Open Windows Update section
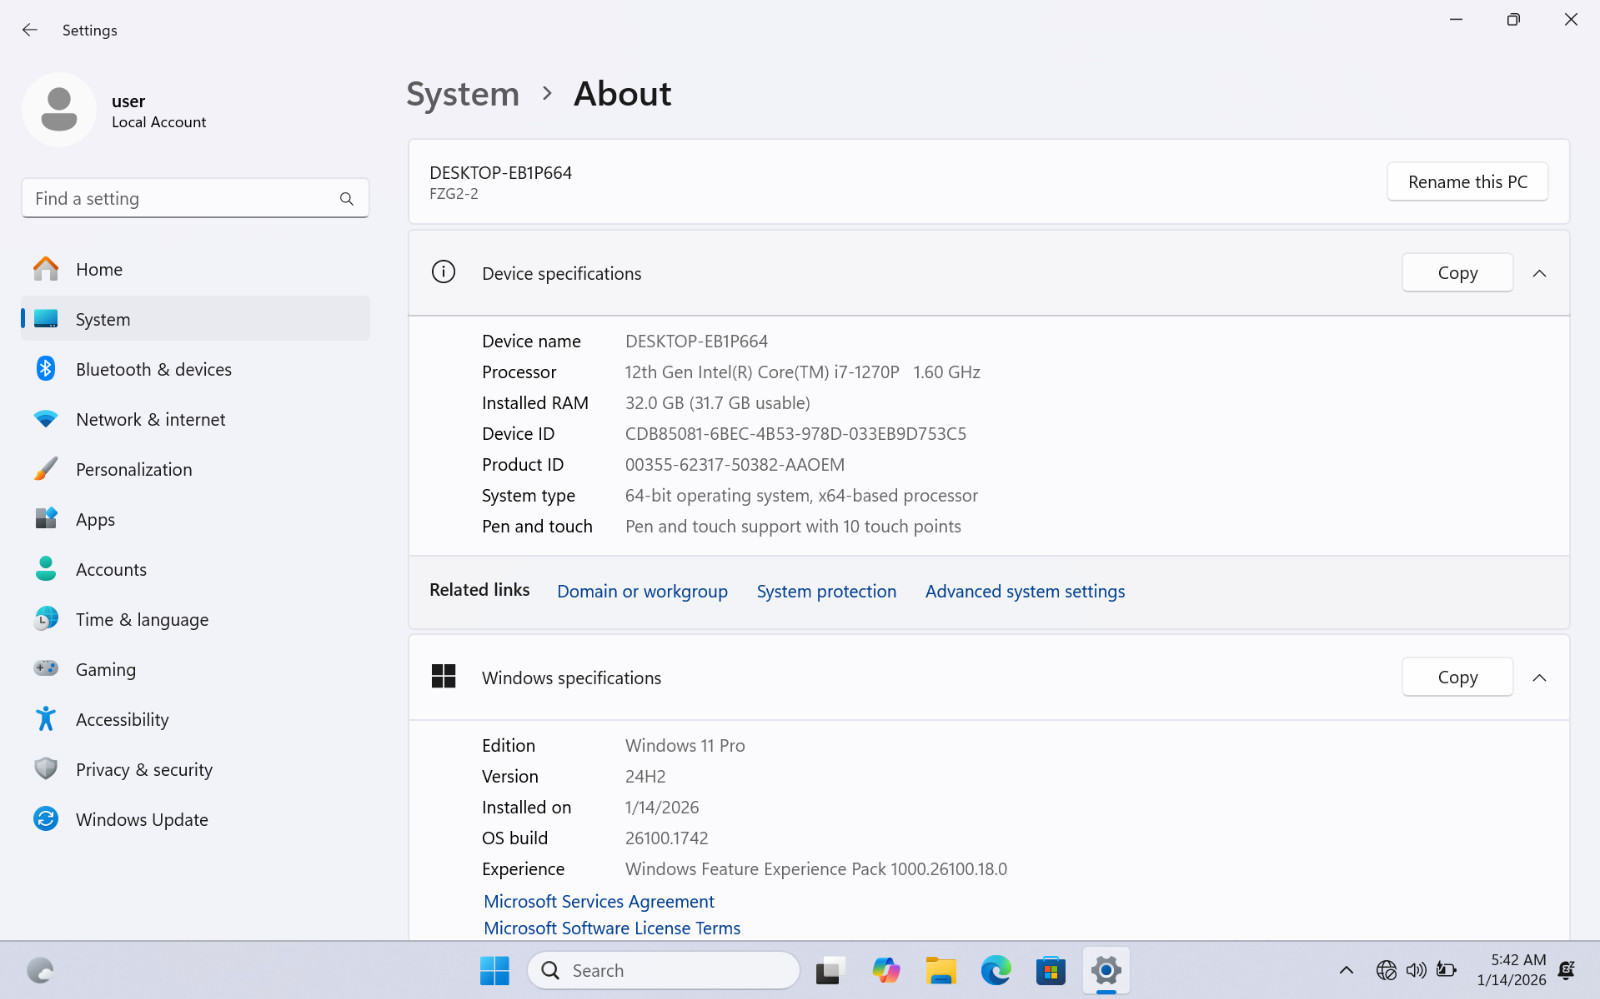Viewport: 1600px width, 999px height. 195,819
